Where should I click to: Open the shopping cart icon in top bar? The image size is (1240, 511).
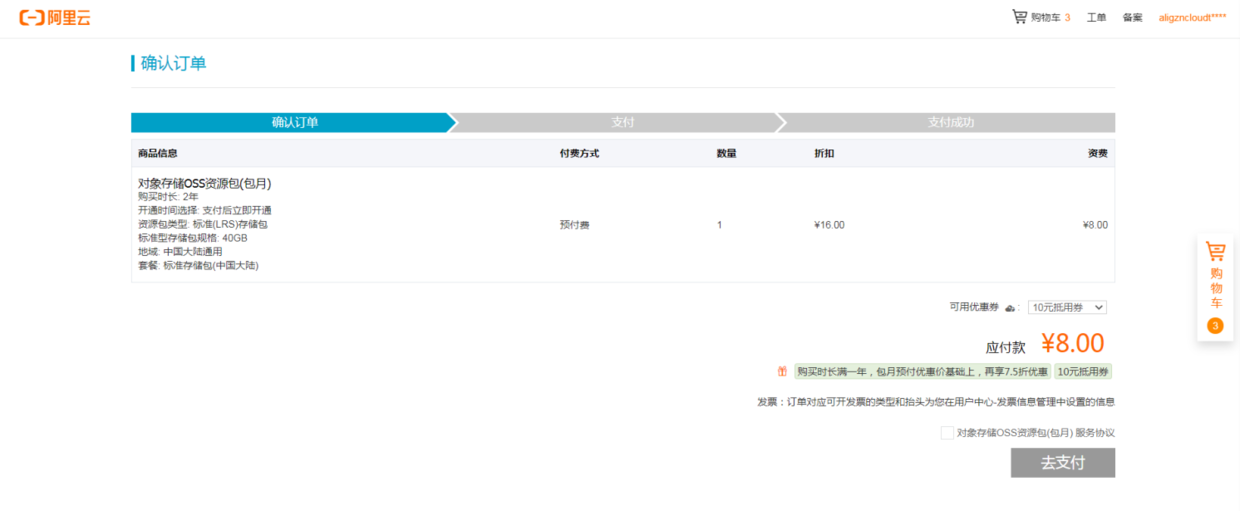(1019, 17)
